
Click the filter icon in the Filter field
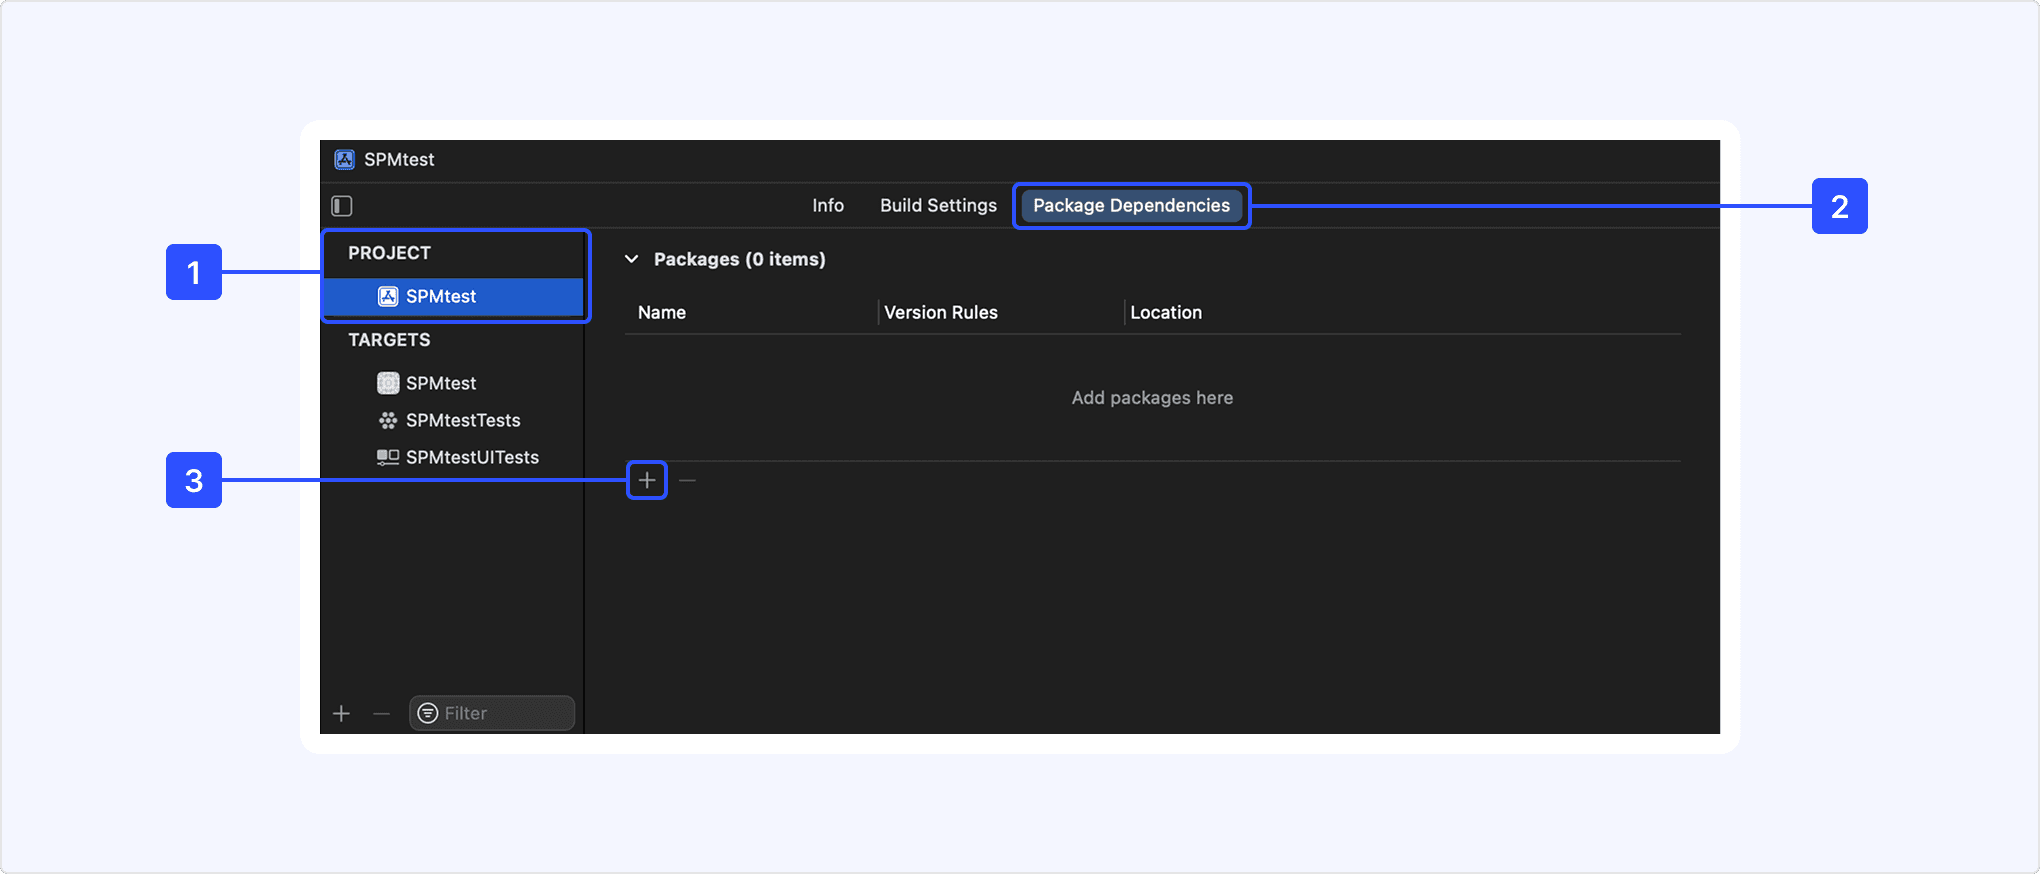click(x=428, y=713)
